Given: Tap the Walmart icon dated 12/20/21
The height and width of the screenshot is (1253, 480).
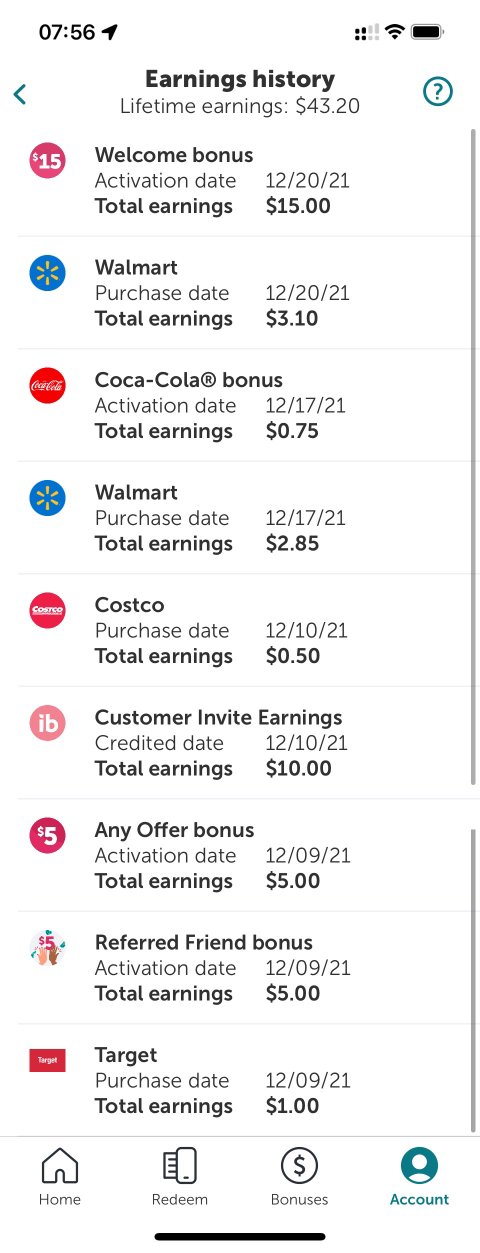Looking at the screenshot, I should pyautogui.click(x=47, y=272).
